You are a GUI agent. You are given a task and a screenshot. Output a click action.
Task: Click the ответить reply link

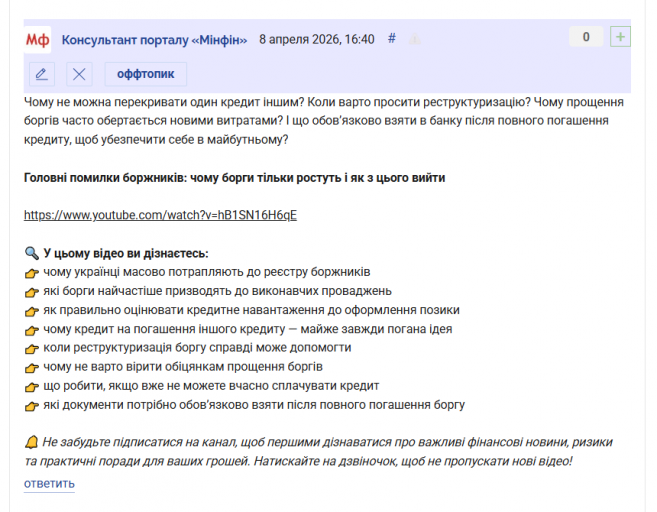coord(49,484)
